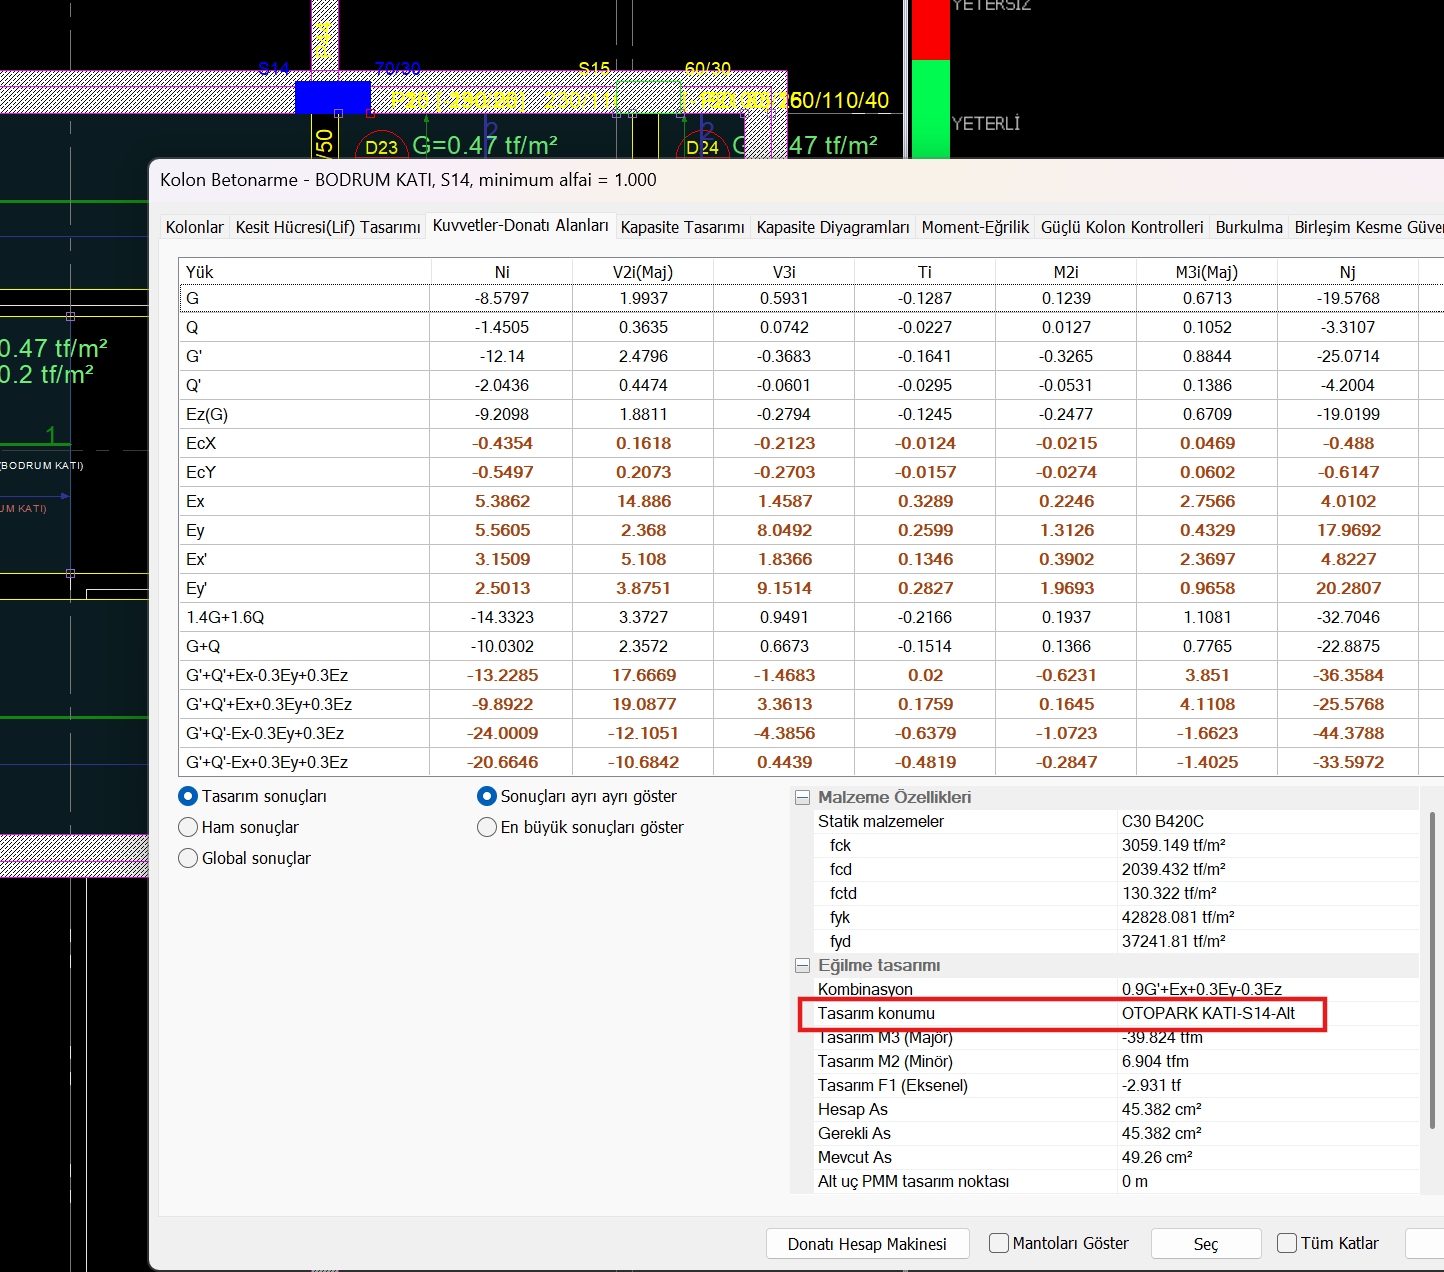Click the Ez(G) row label
Viewport: 1444px width, 1272px height.
click(x=207, y=414)
